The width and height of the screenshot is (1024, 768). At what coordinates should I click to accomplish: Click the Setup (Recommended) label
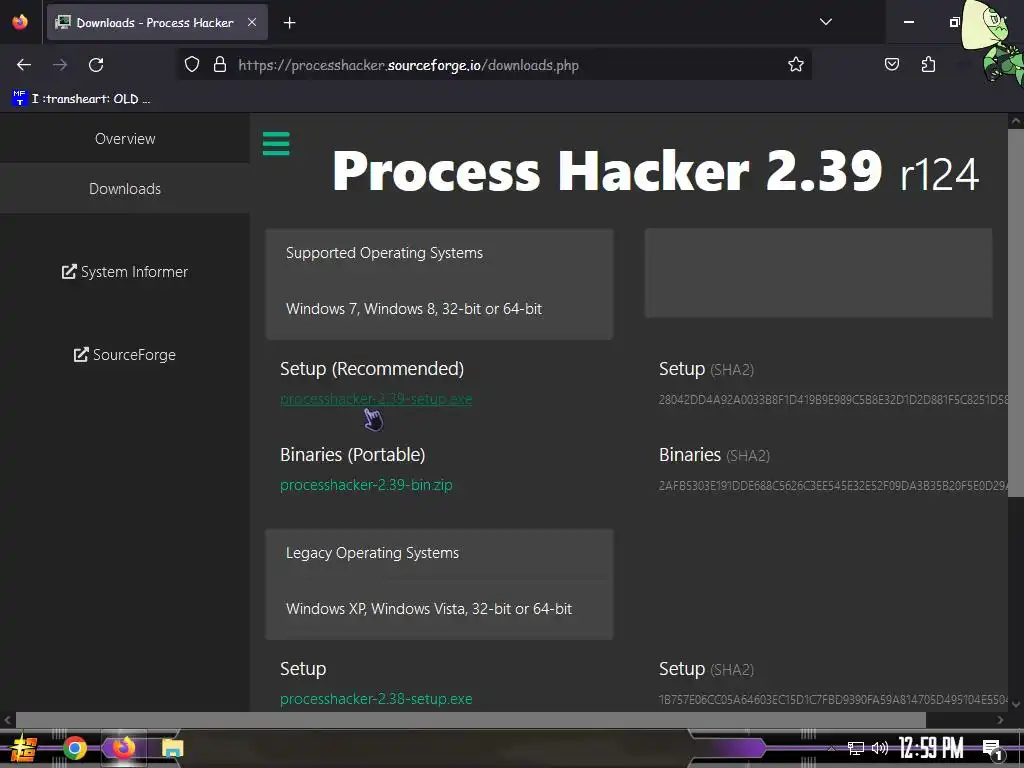[372, 369]
